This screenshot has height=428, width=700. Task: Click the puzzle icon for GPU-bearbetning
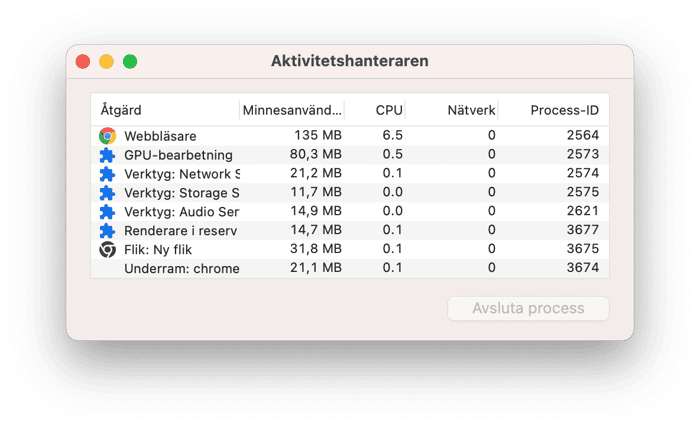tap(107, 155)
